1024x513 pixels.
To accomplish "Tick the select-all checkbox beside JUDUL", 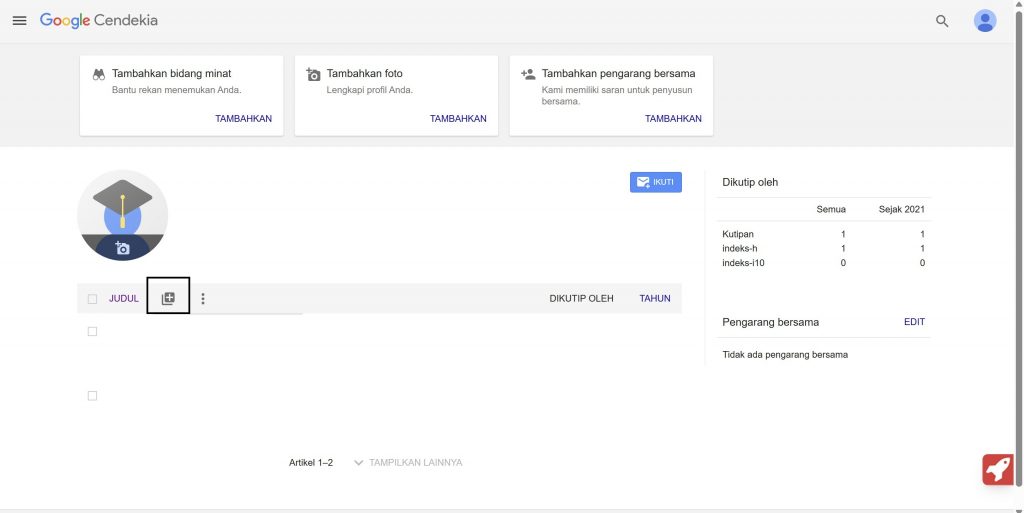I will (92, 299).
